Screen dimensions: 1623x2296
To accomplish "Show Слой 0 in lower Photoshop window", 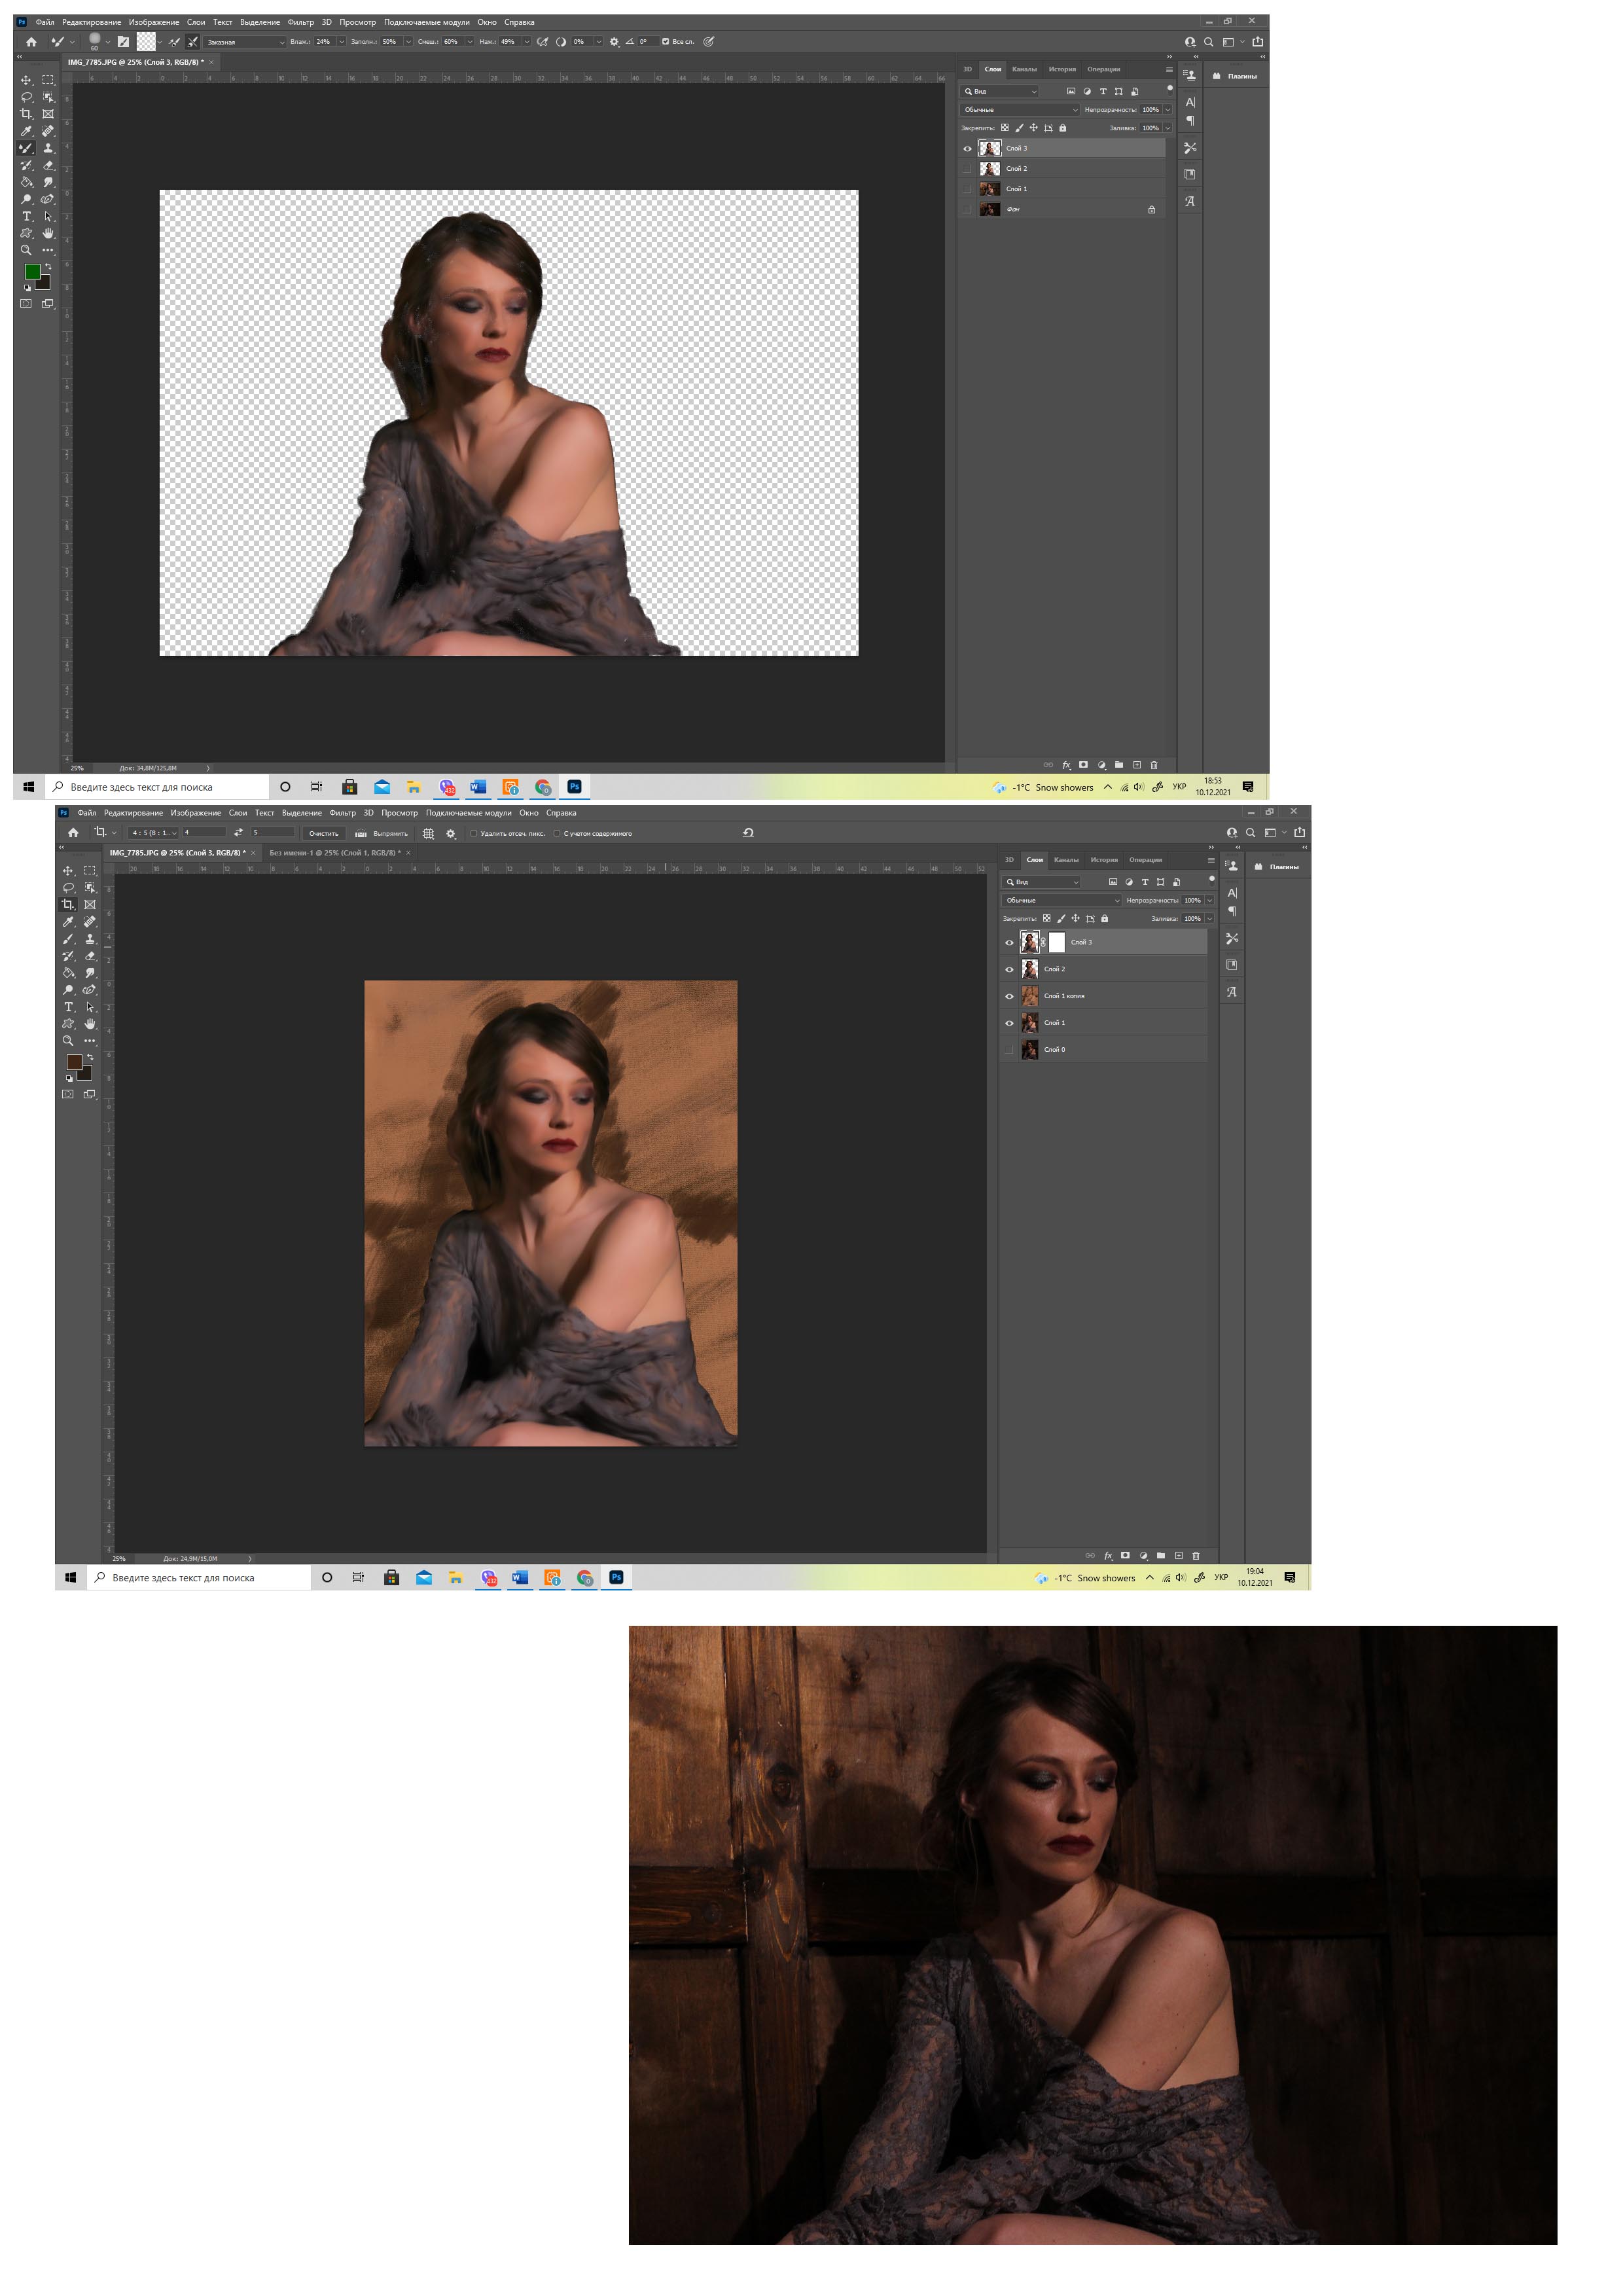I will click(1009, 1050).
